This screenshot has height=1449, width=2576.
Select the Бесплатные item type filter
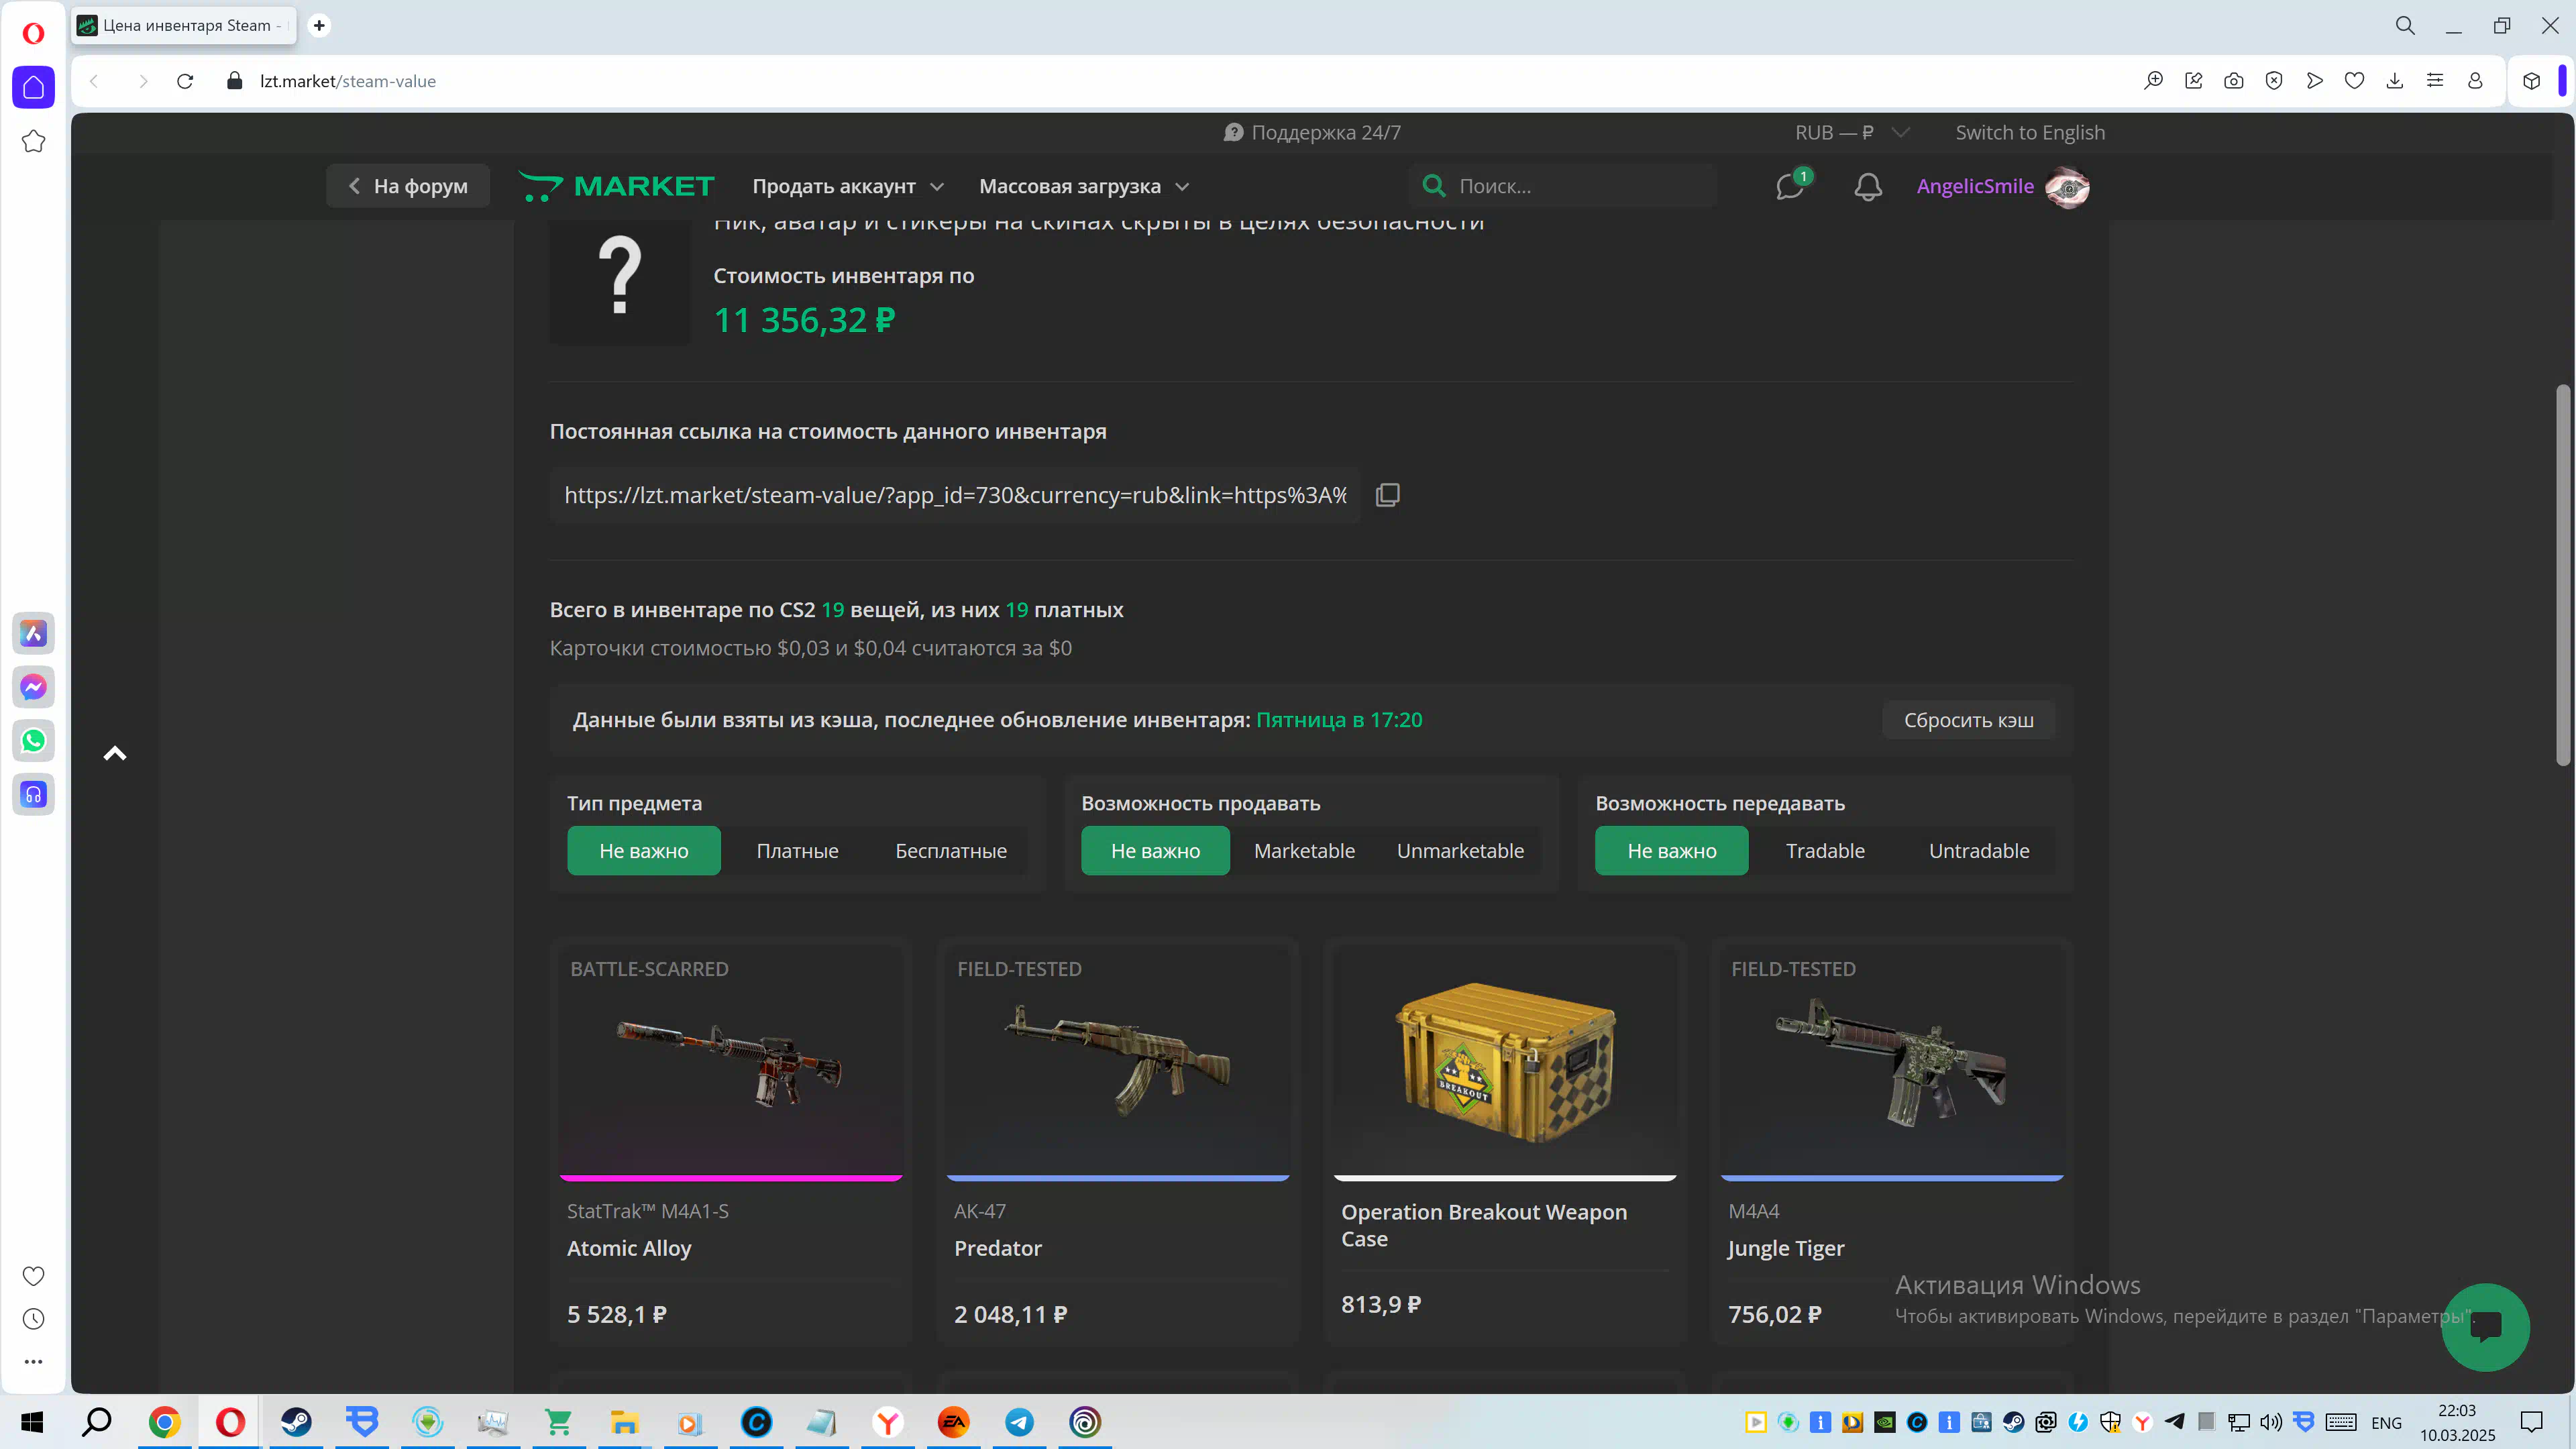(x=950, y=850)
